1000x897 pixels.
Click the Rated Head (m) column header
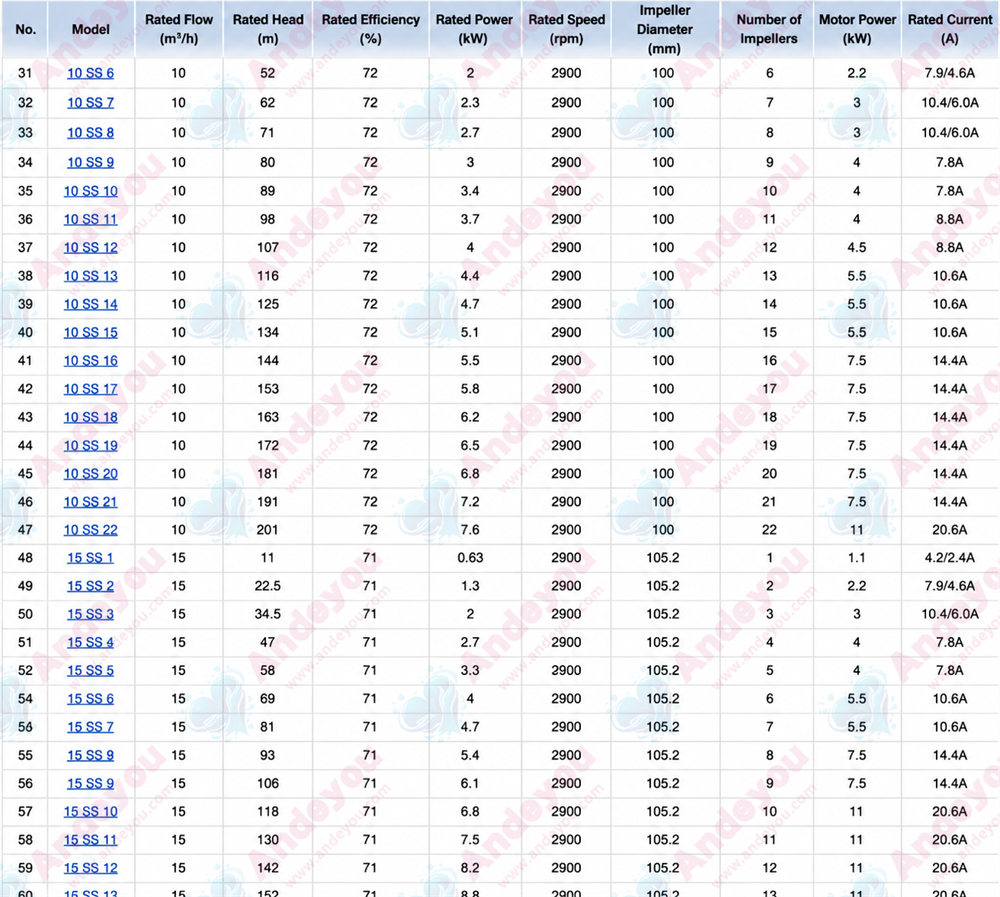coord(268,29)
